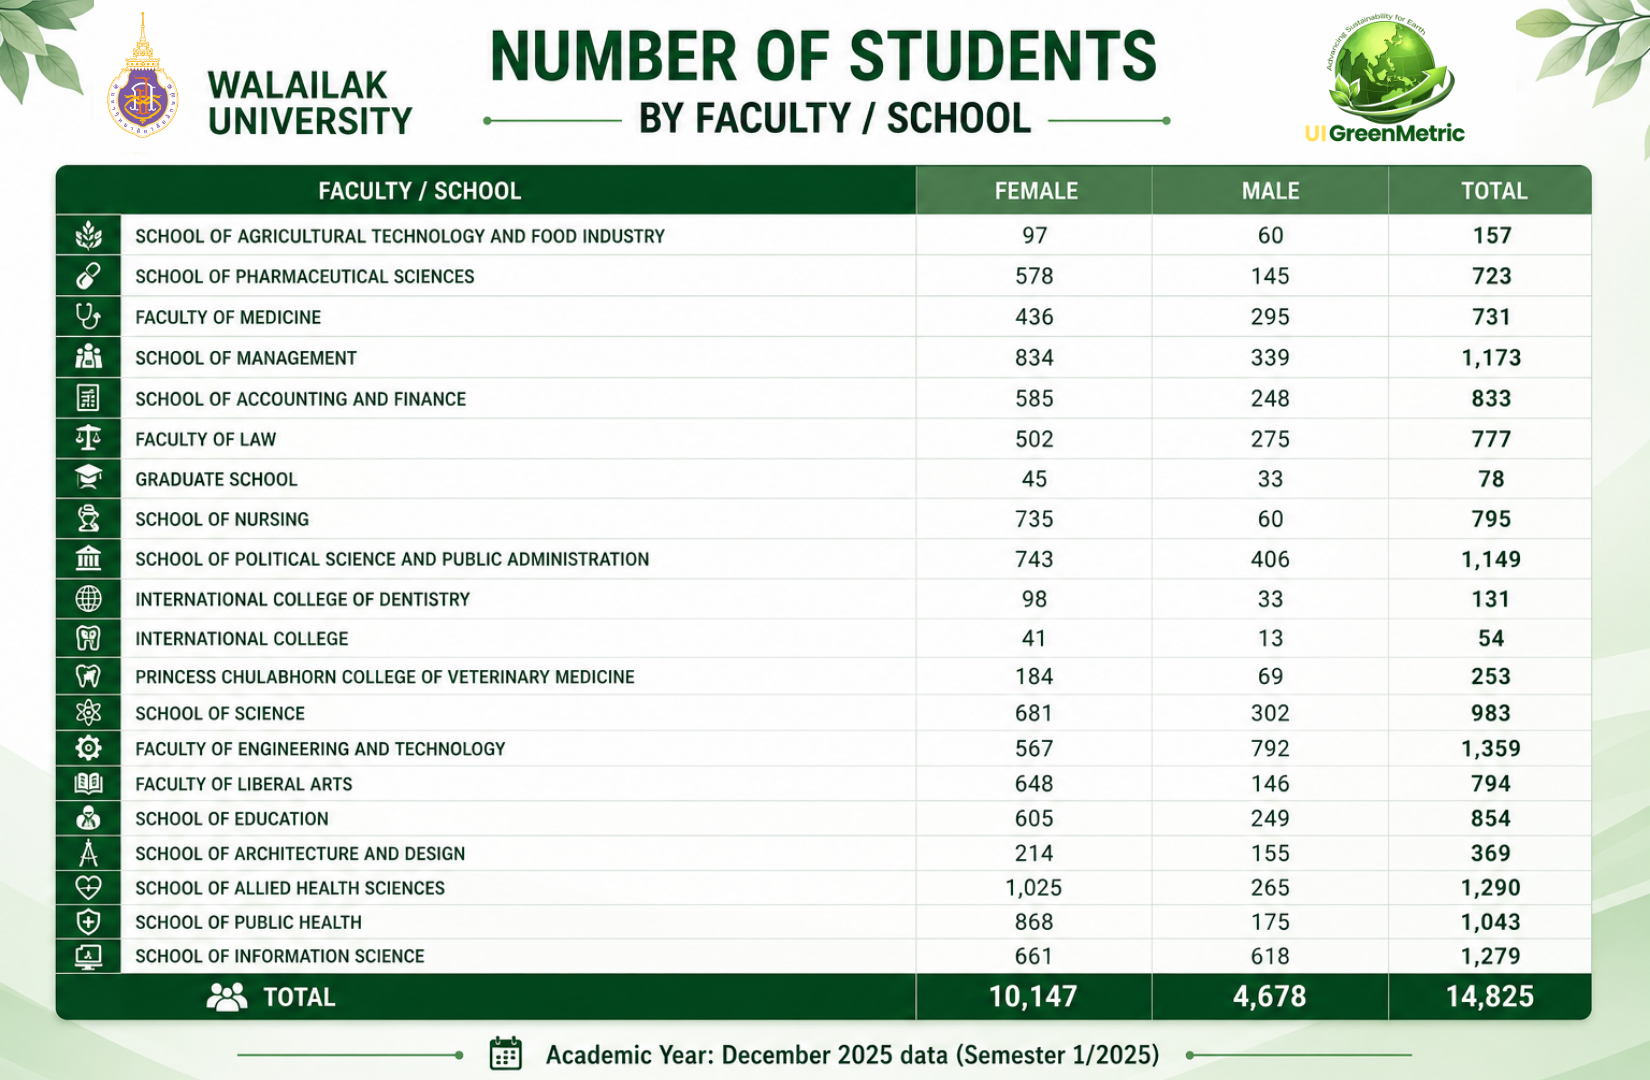Select School of Information Science row label
1650x1080 pixels.
pos(280,956)
